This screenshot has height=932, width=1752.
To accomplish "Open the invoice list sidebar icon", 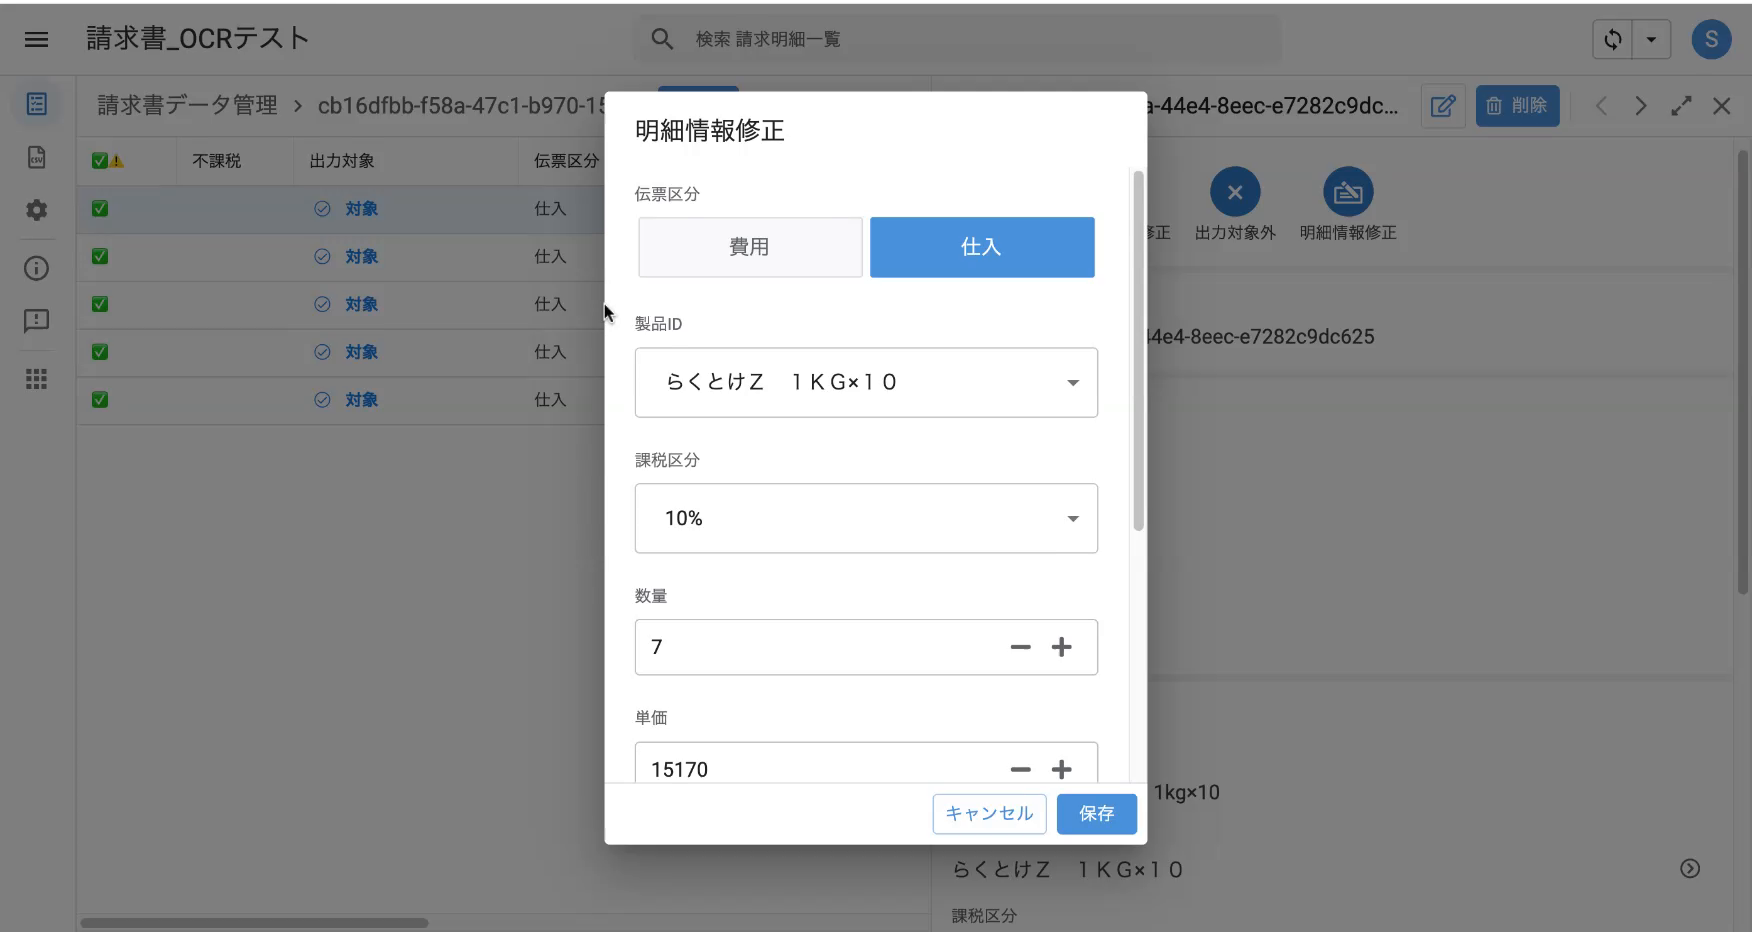I will (x=37, y=104).
